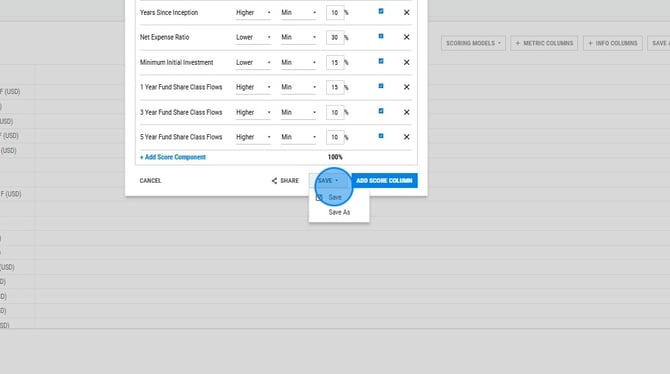Open Min dropdown for 5 Year Fund Share Class Flows

coord(299,137)
